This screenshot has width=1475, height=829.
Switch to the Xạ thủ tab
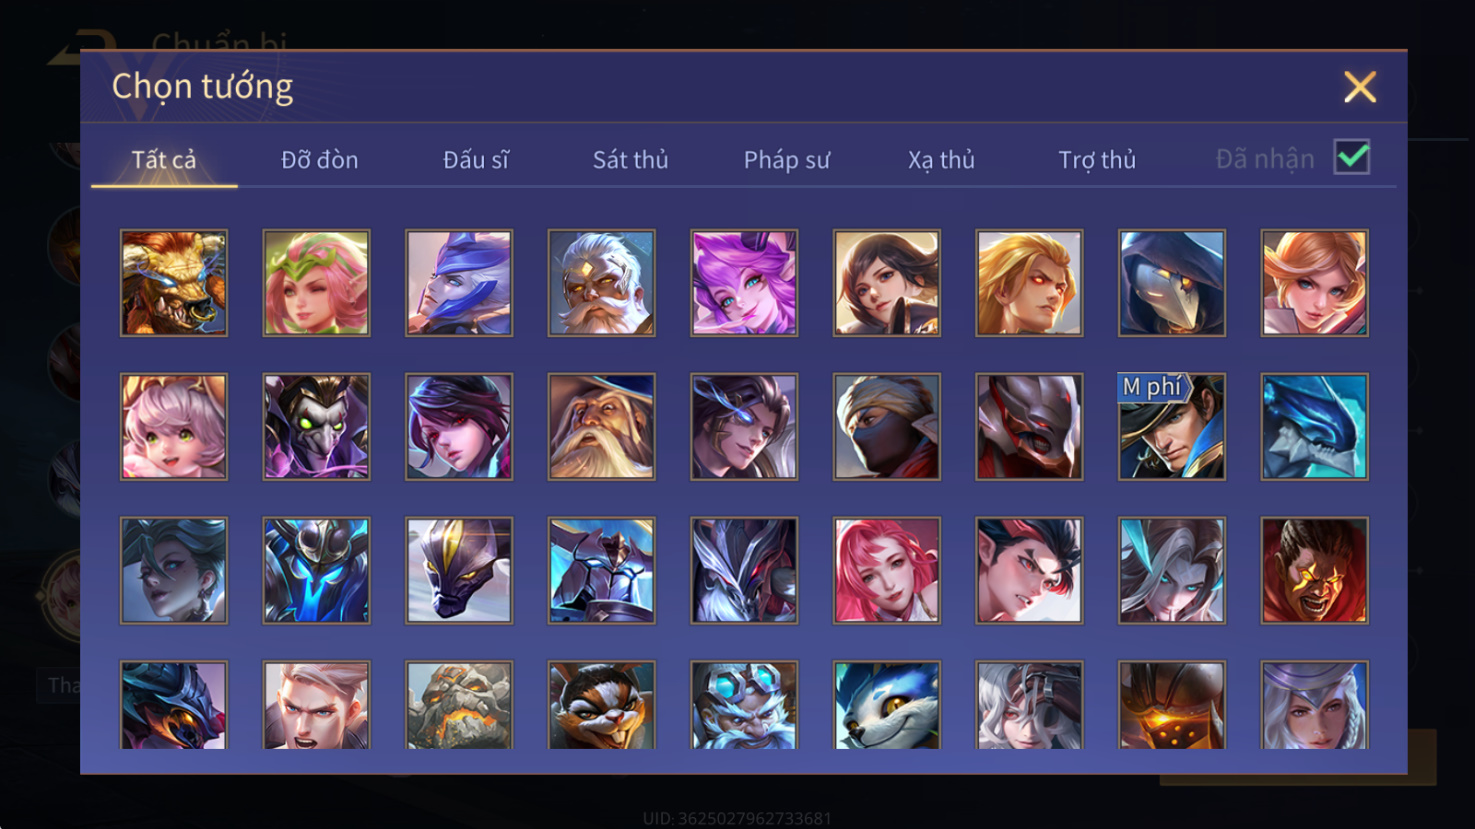(941, 160)
